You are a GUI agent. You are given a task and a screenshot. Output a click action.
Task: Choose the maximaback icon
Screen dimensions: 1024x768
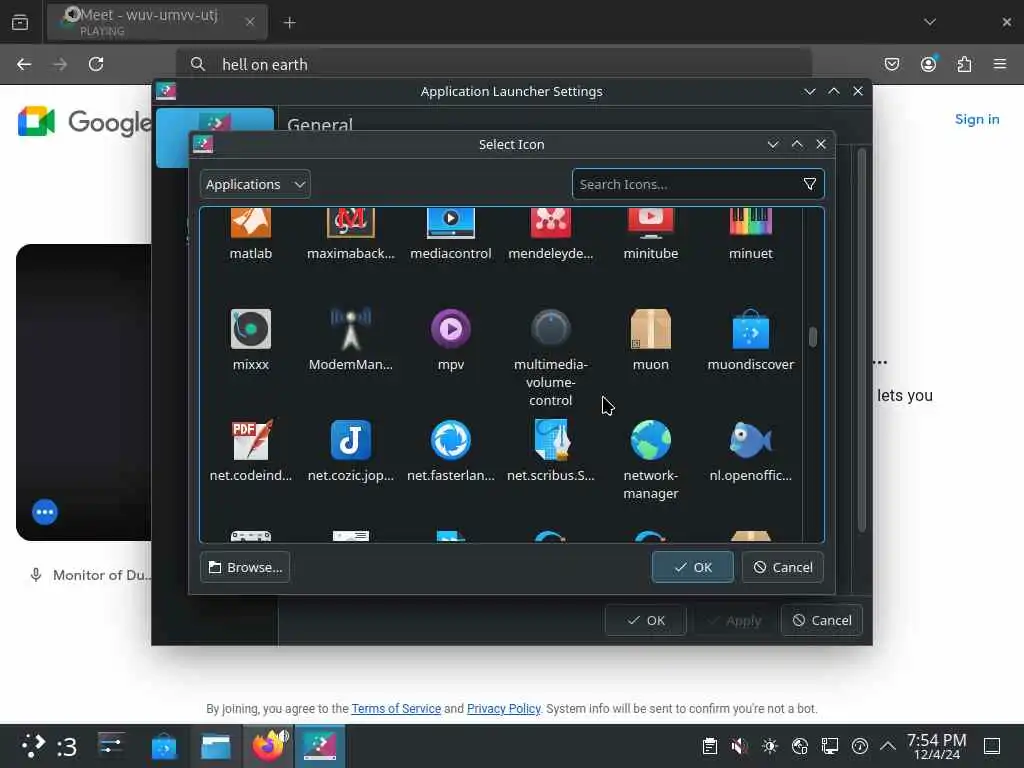pyautogui.click(x=351, y=223)
